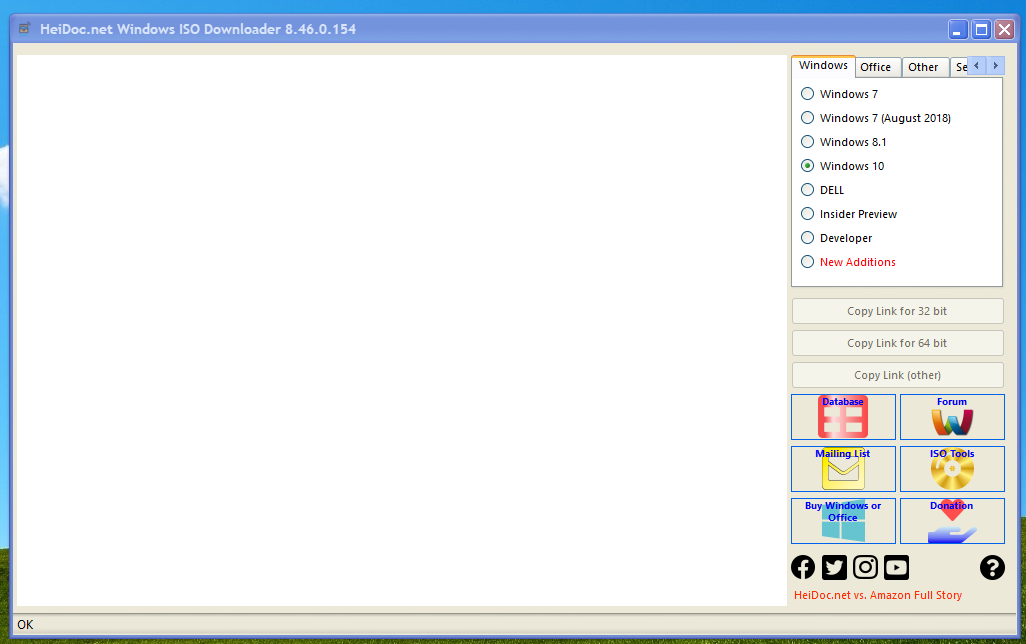Select the Developer radio option
The height and width of the screenshot is (644, 1026).
[x=837, y=238]
